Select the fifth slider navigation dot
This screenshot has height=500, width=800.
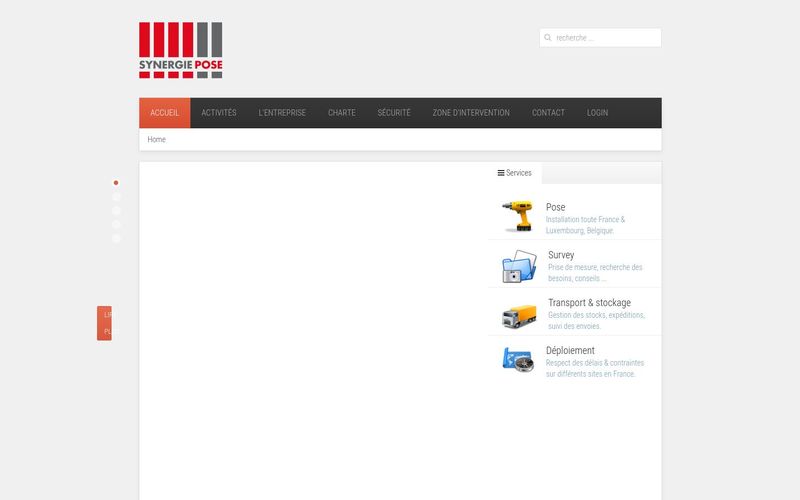point(116,238)
